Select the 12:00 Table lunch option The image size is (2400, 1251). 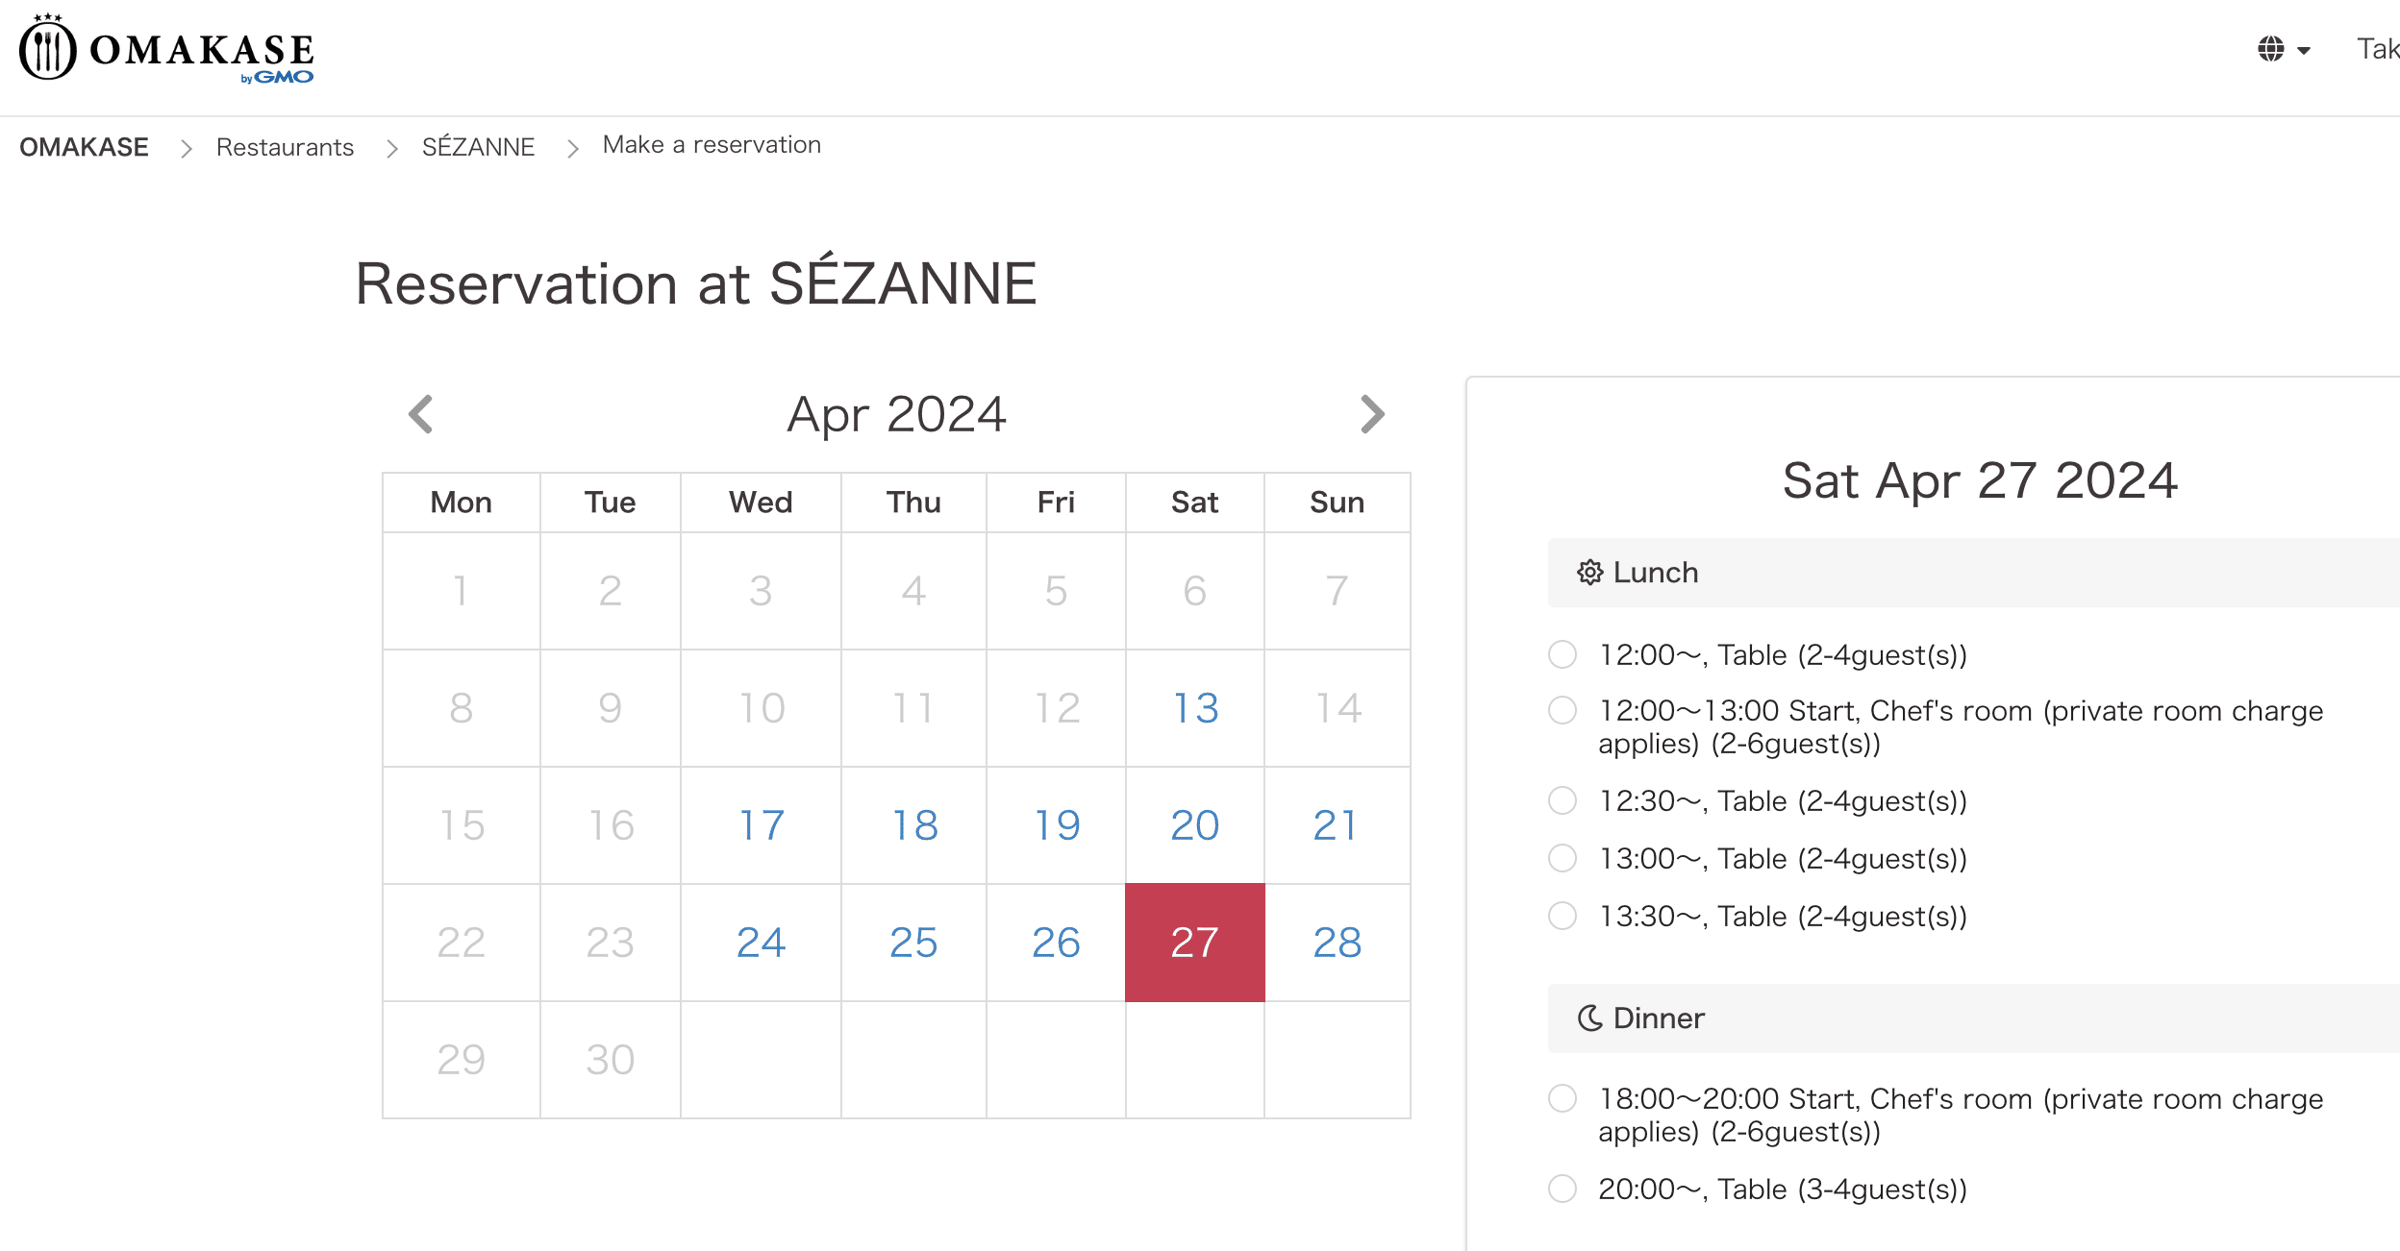(1563, 655)
